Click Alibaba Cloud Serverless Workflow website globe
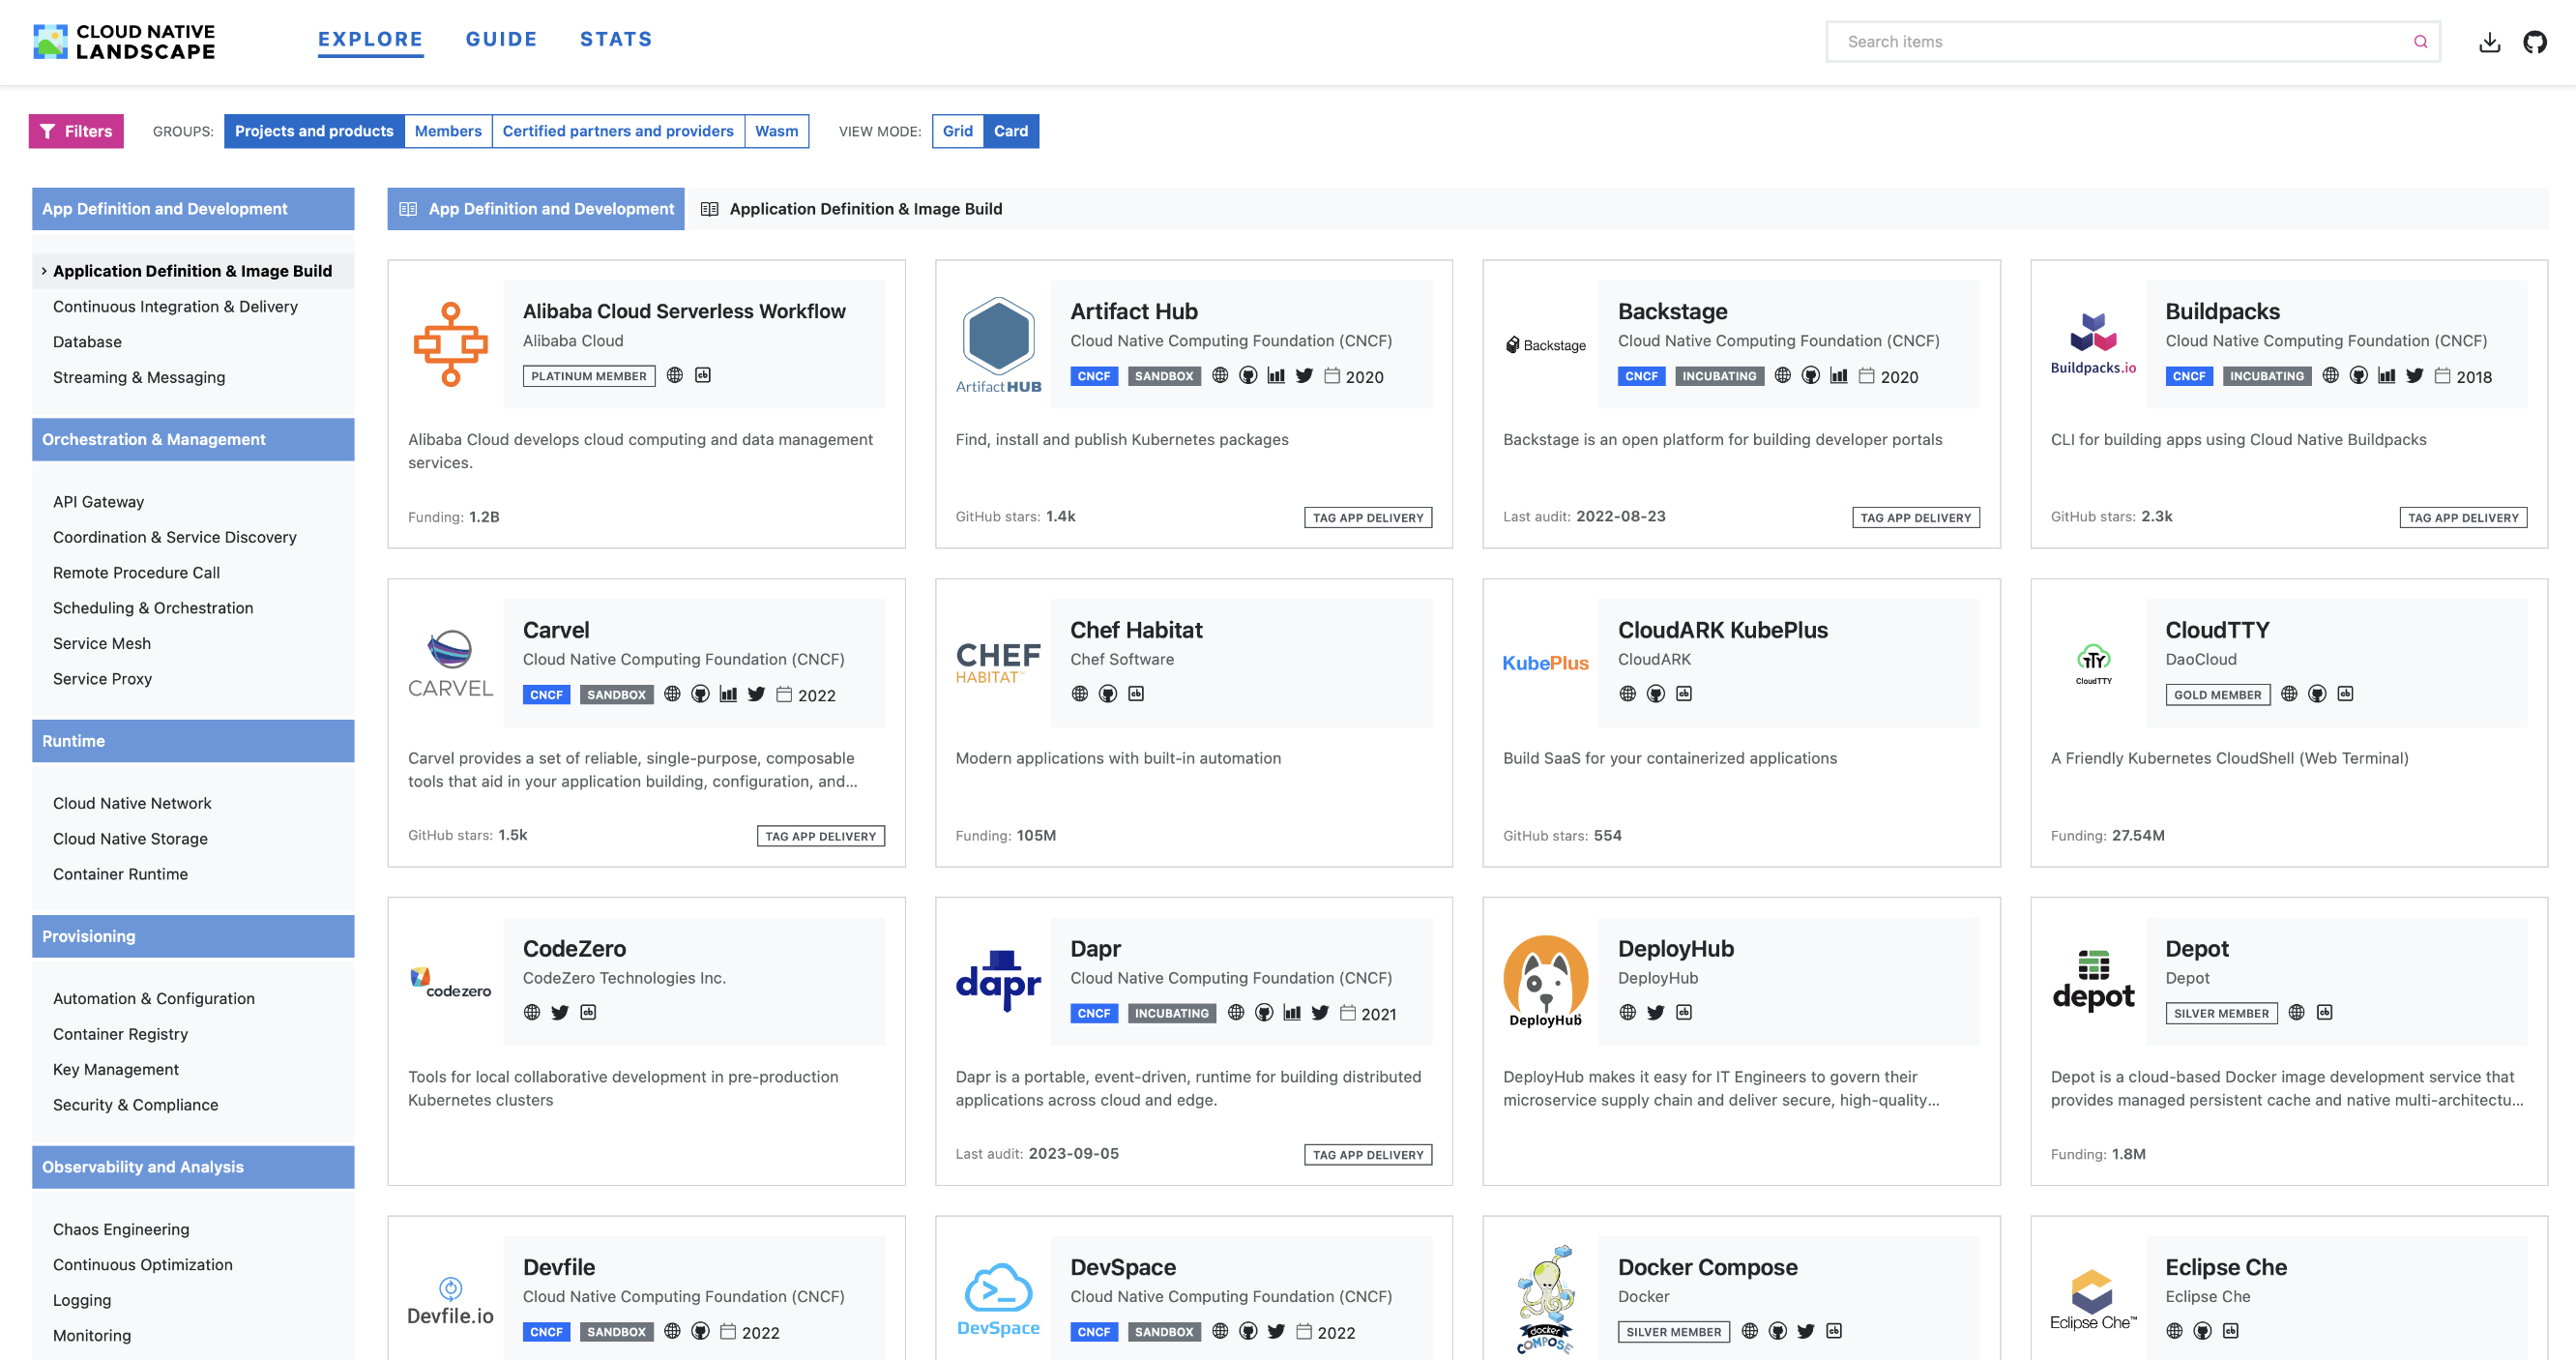This screenshot has height=1360, width=2576. (675, 375)
